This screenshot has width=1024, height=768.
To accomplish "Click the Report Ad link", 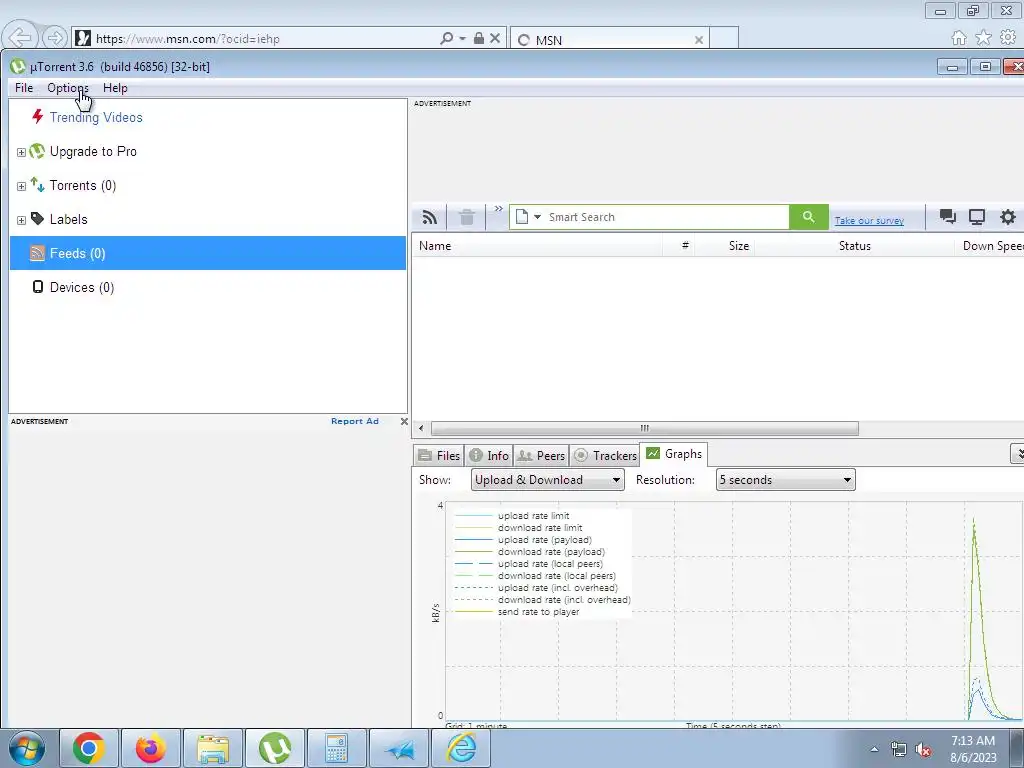I will (x=355, y=421).
